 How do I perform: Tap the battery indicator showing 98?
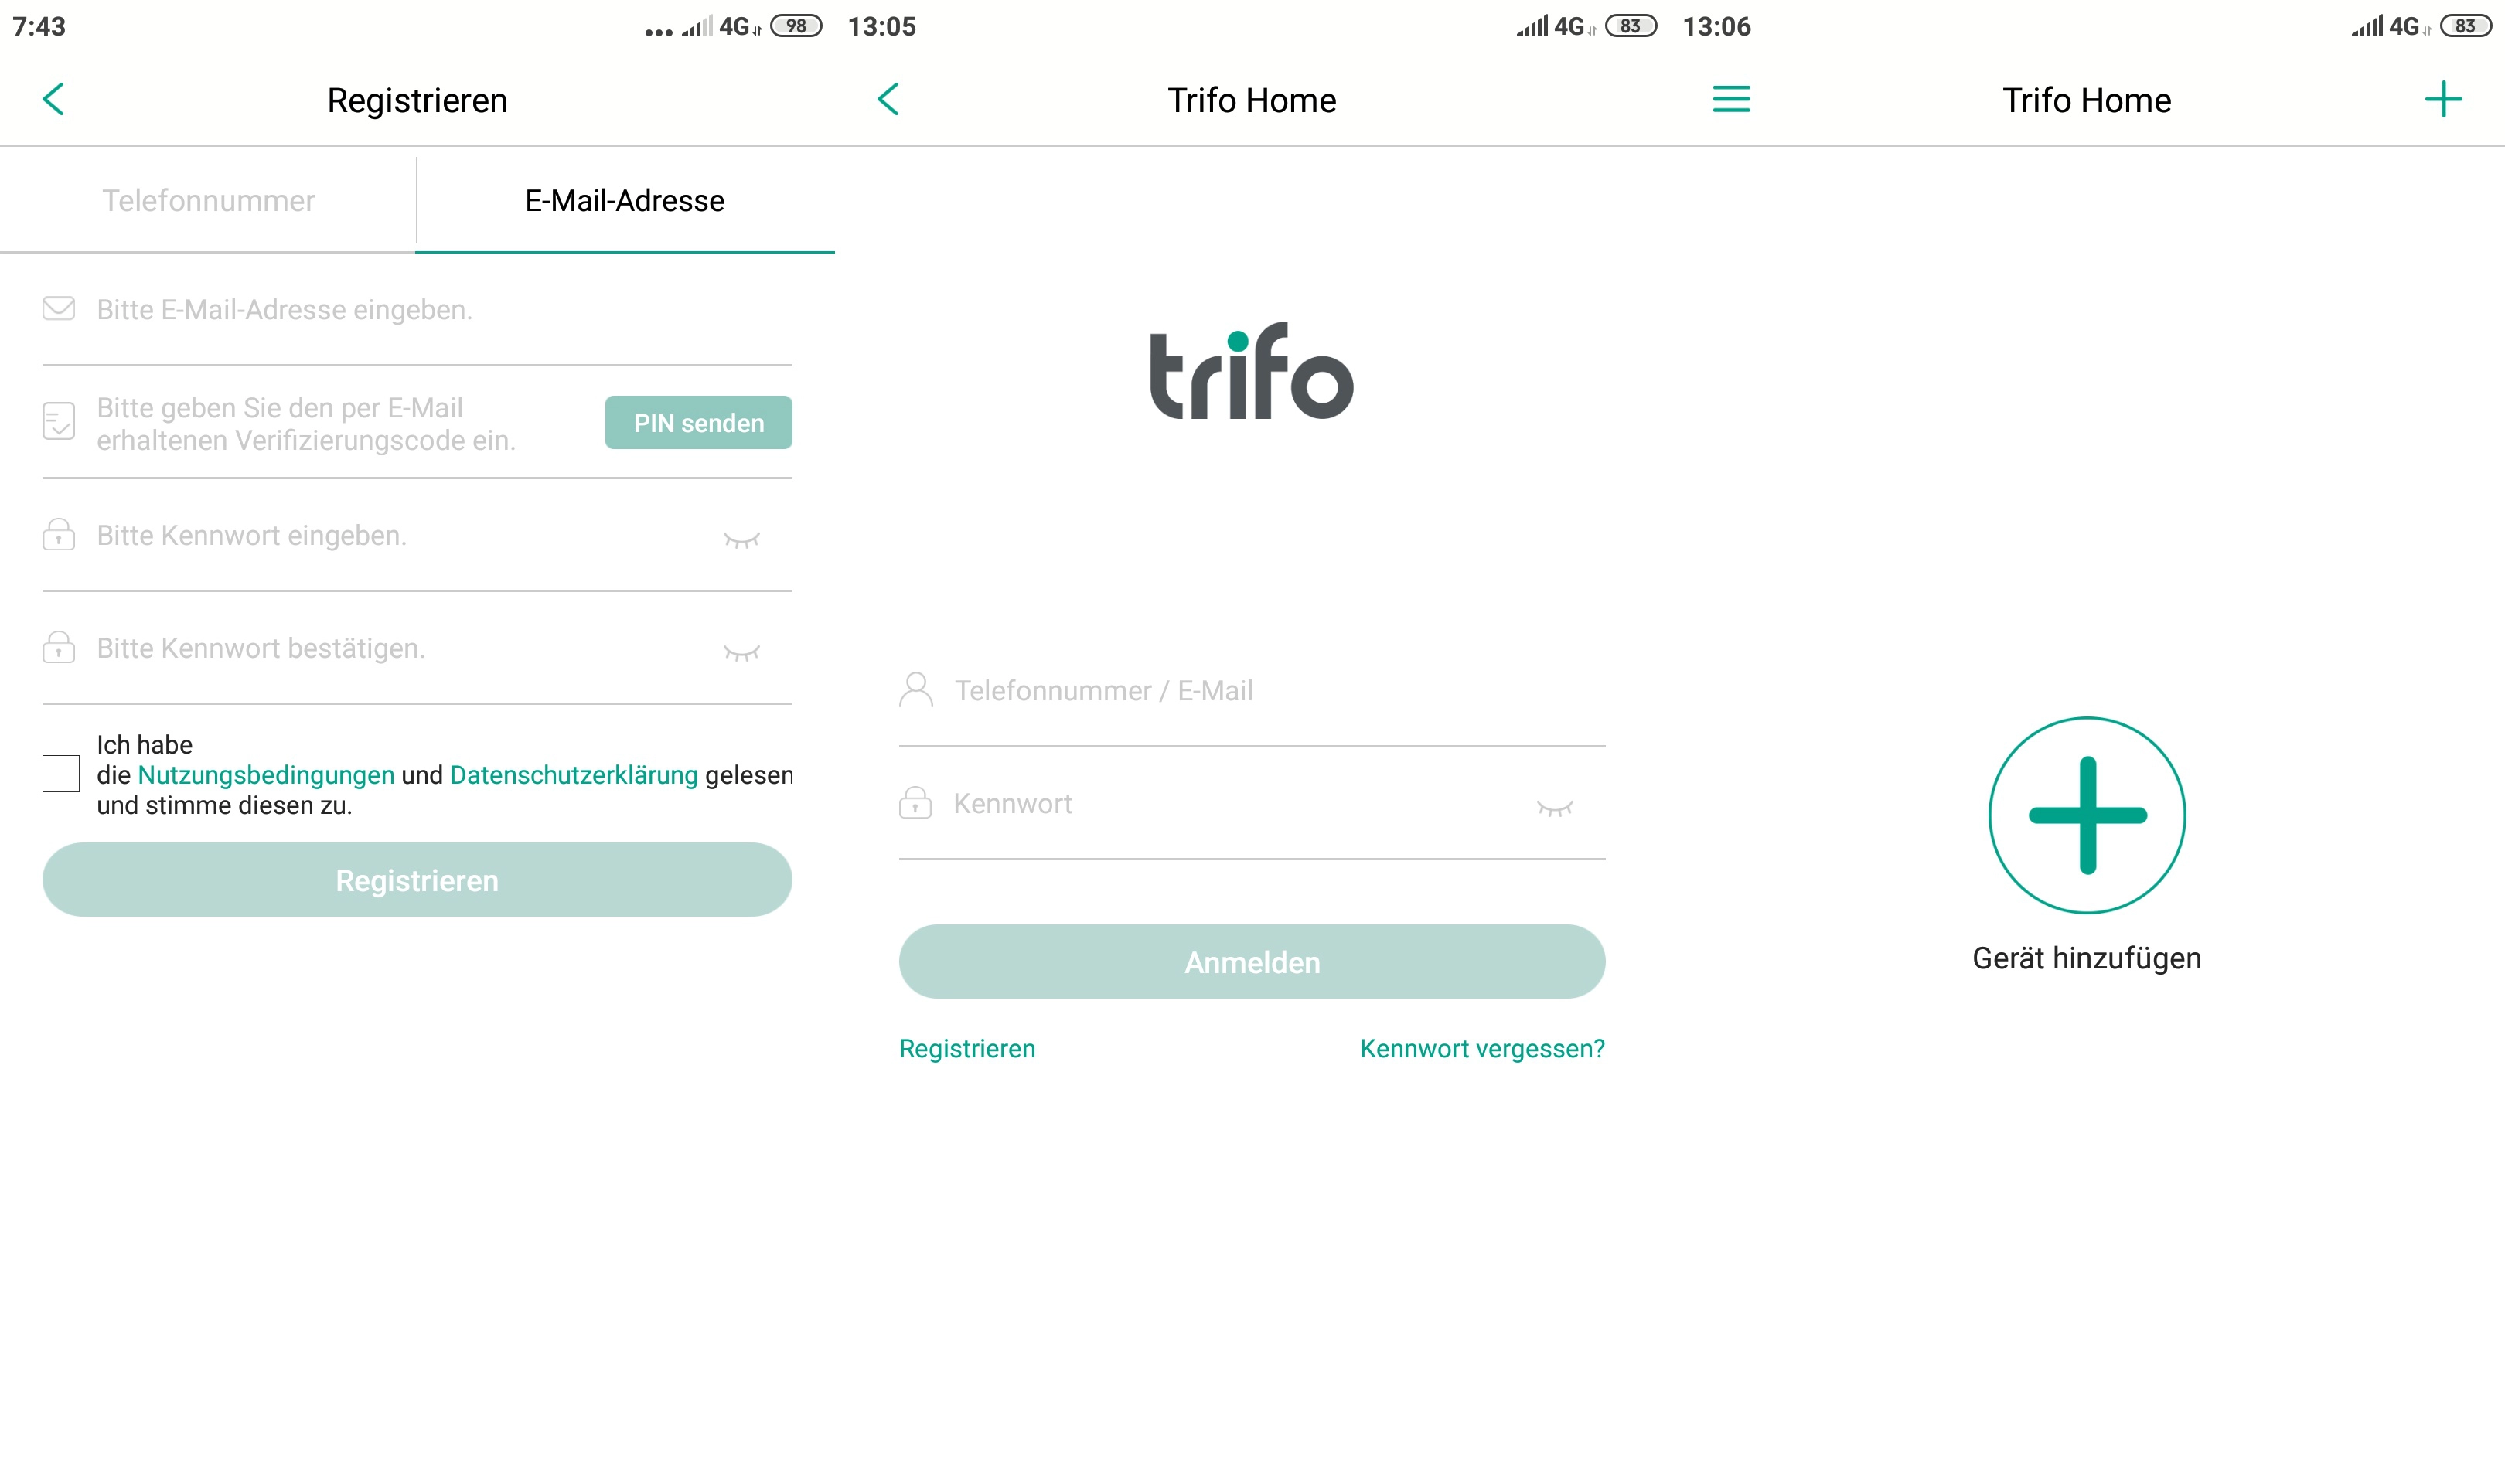click(x=796, y=26)
